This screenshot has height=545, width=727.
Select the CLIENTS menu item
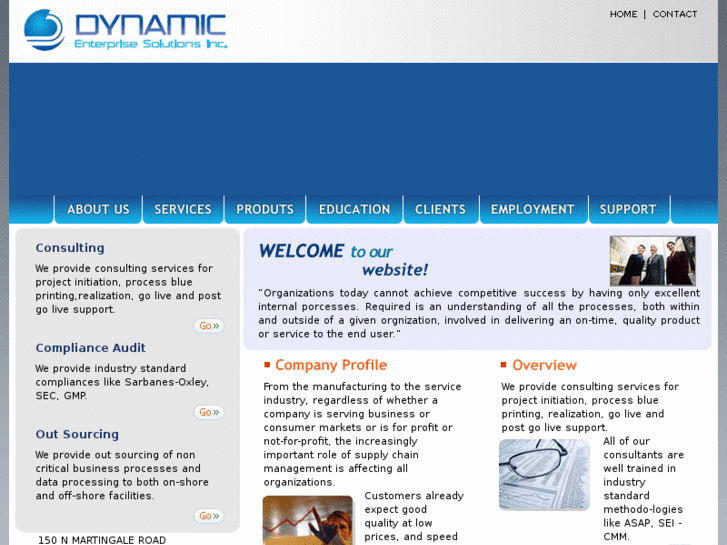click(440, 210)
